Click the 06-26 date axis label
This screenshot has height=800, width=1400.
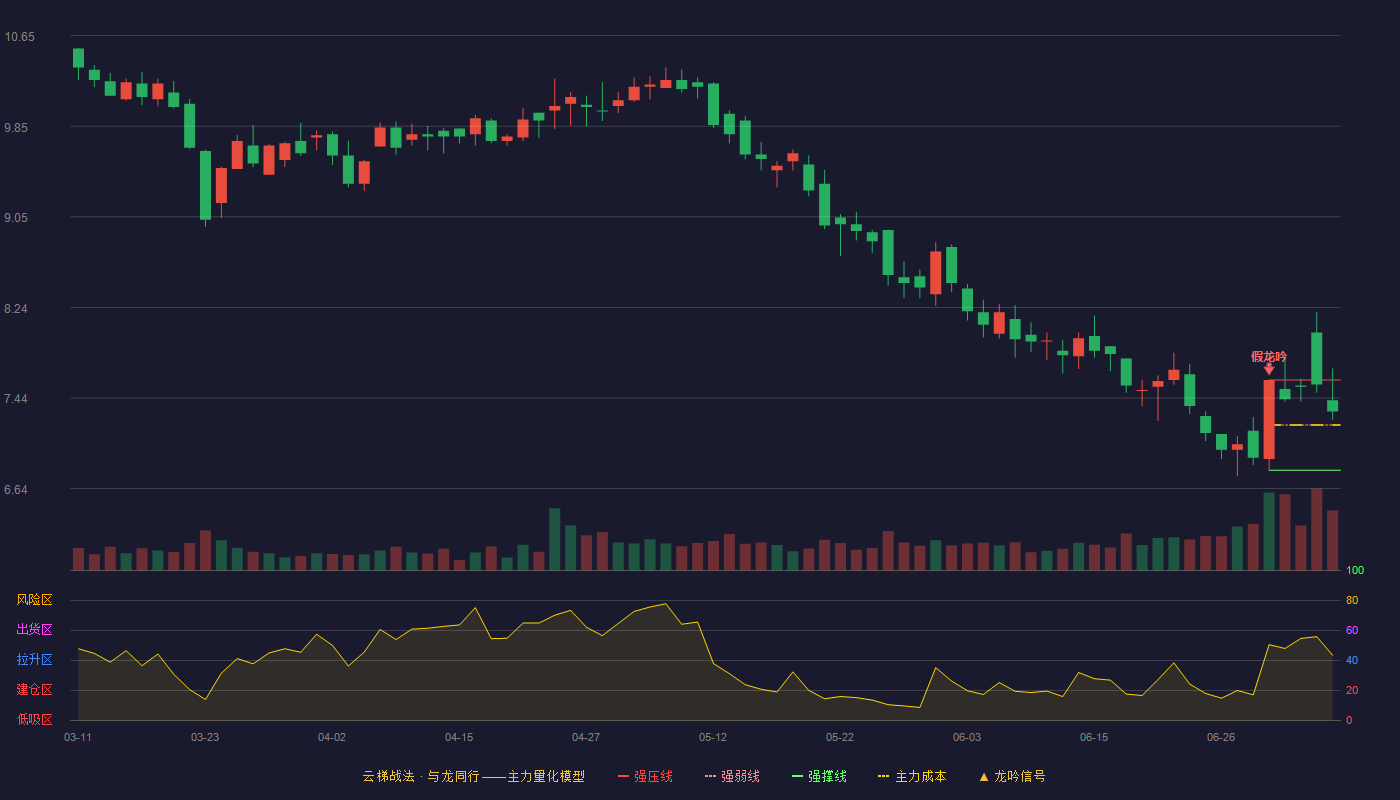pyautogui.click(x=1221, y=737)
